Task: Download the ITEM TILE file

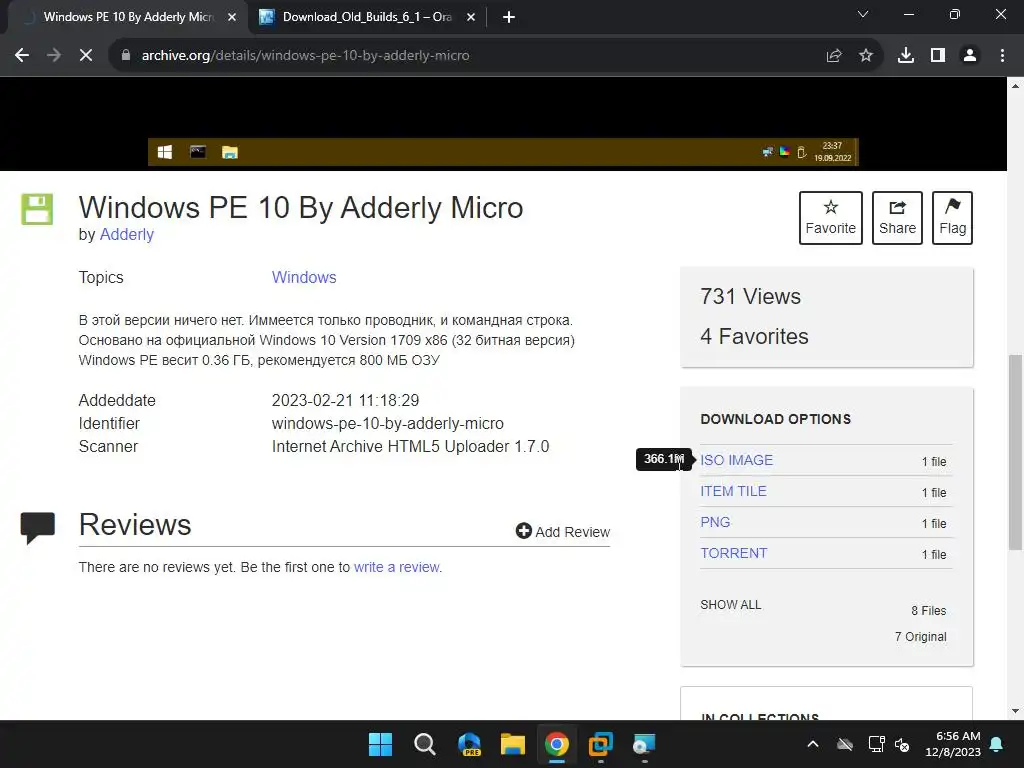Action: click(733, 491)
